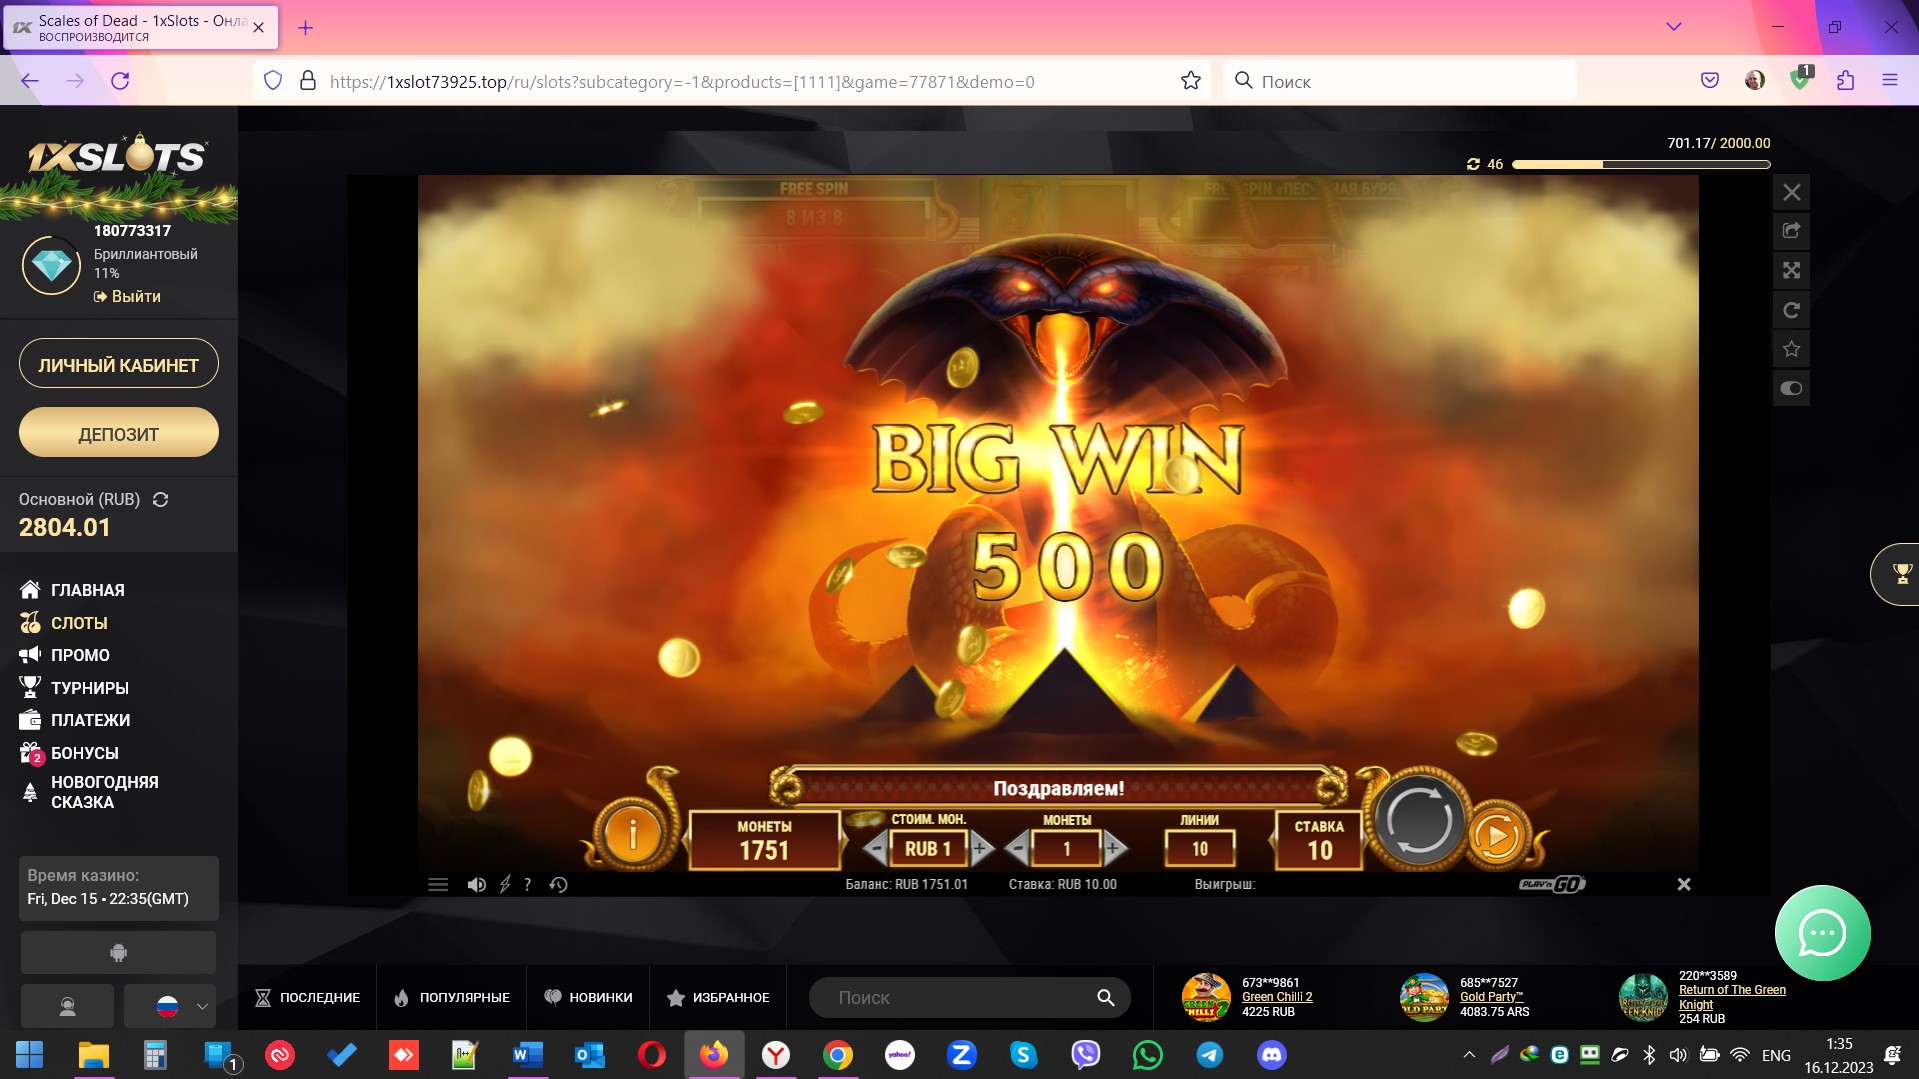This screenshot has height=1079, width=1919.
Task: Open the game history icon
Action: coord(559,884)
